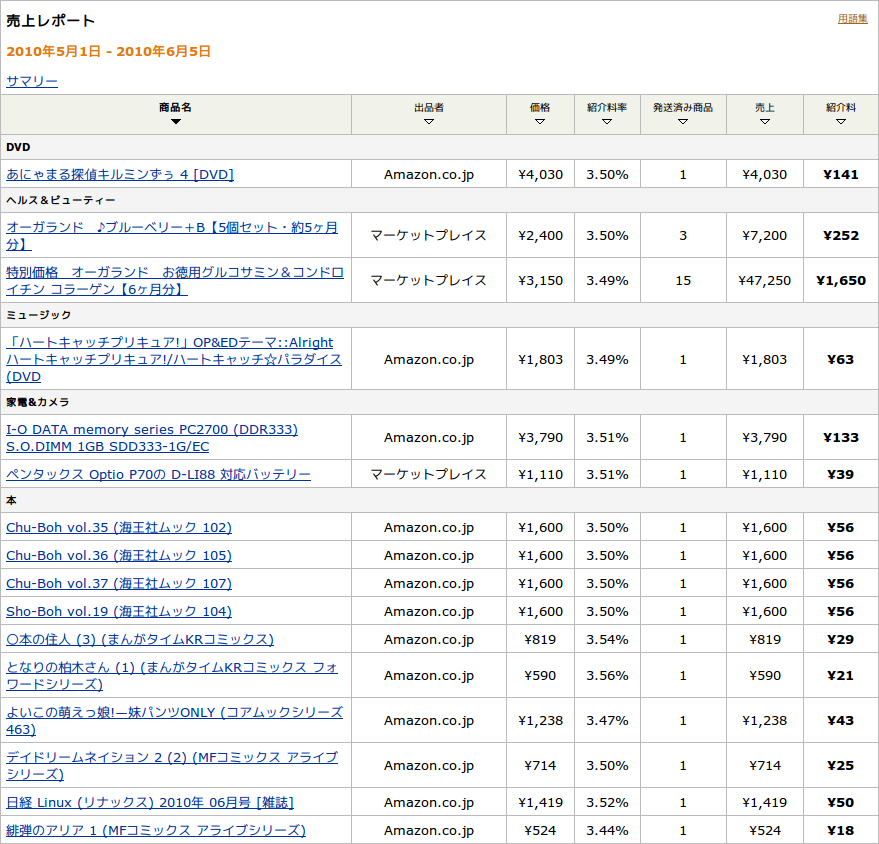Click the 商品名 column header text
This screenshot has height=844, width=879.
(176, 107)
